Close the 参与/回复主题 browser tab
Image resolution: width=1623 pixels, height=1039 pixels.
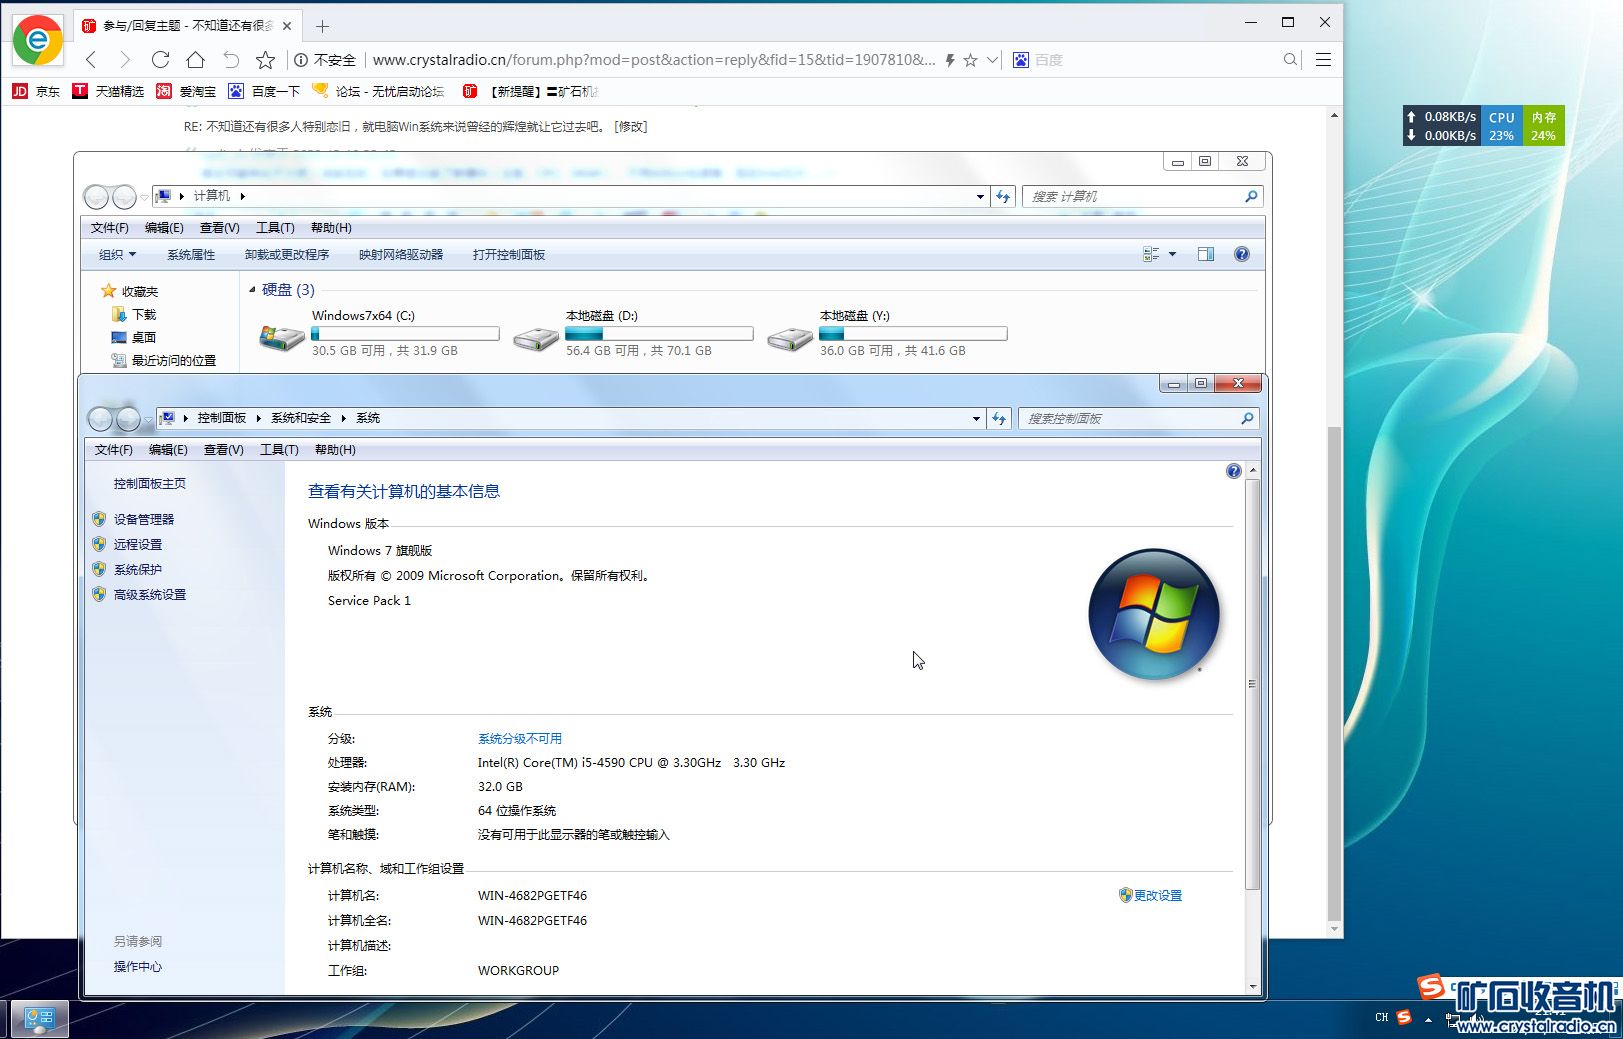point(288,26)
